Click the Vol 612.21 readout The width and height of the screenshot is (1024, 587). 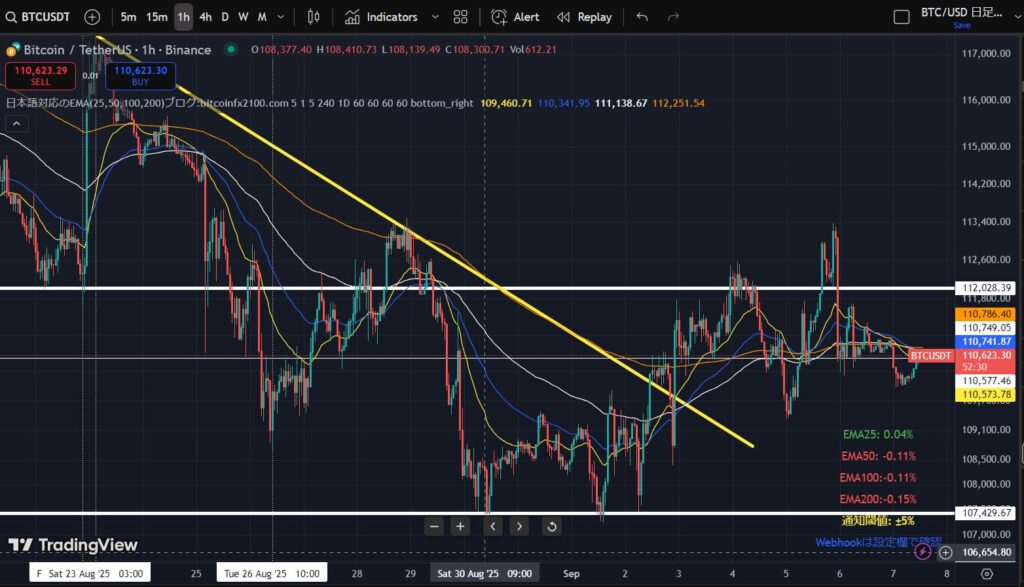(533, 50)
